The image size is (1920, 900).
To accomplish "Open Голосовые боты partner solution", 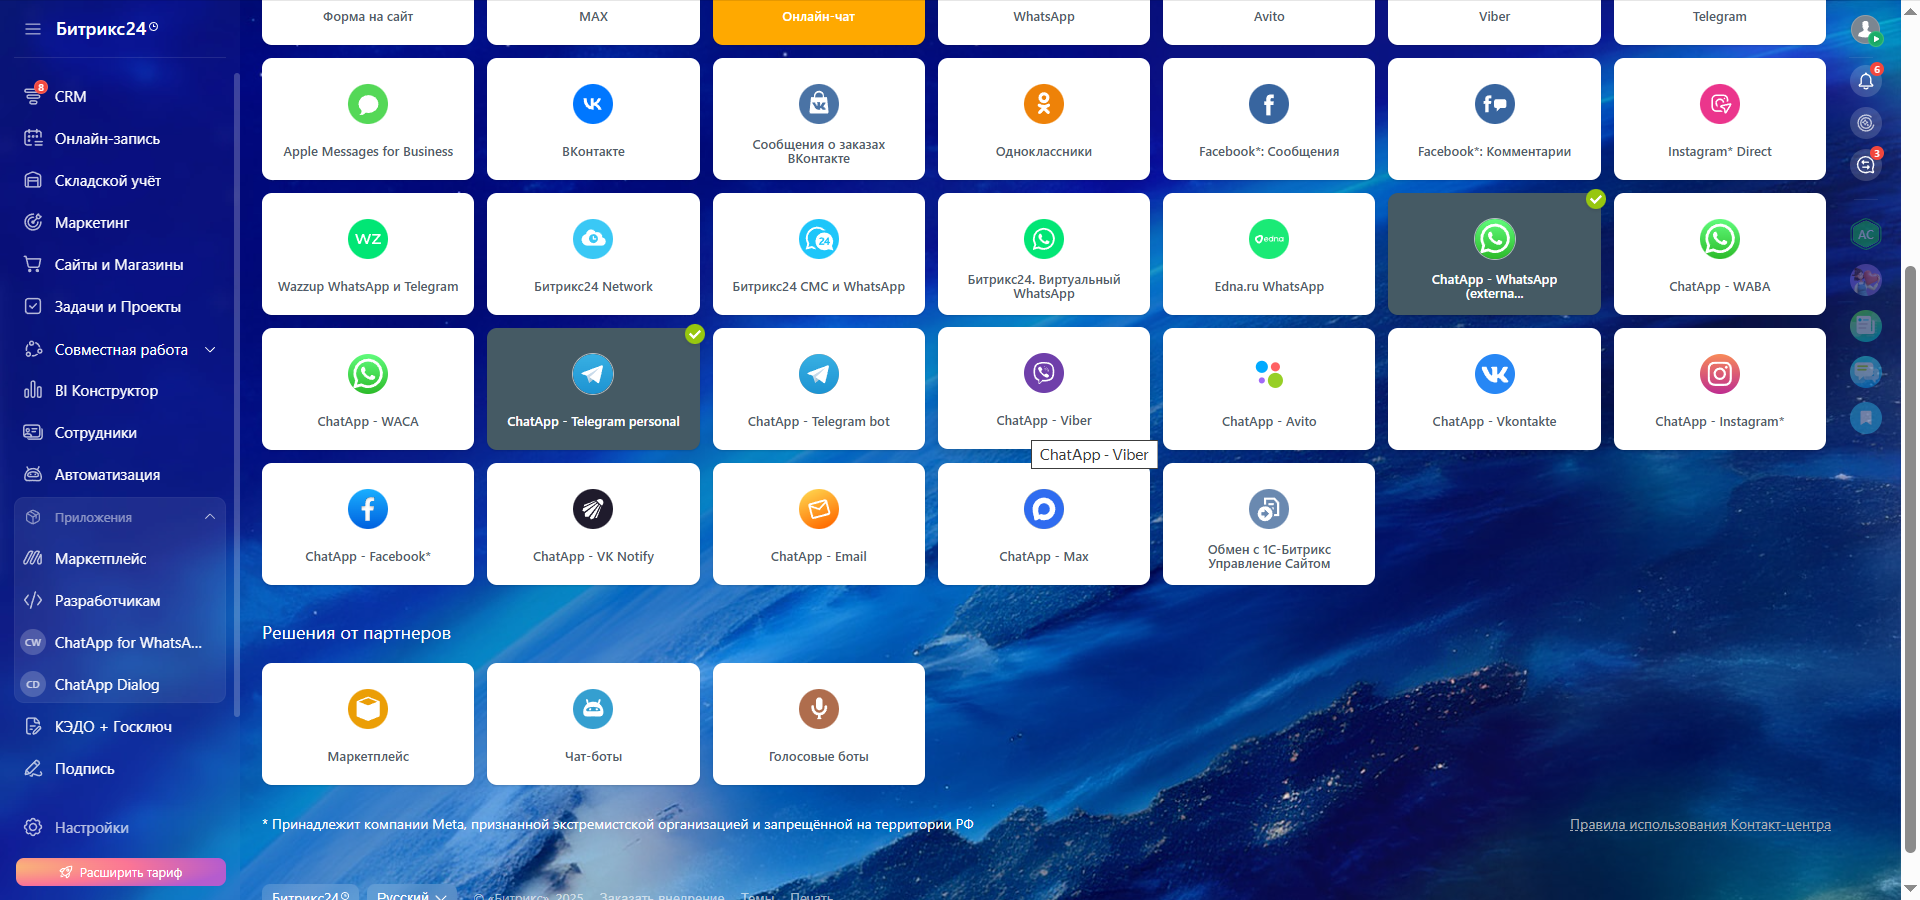I will pos(818,725).
